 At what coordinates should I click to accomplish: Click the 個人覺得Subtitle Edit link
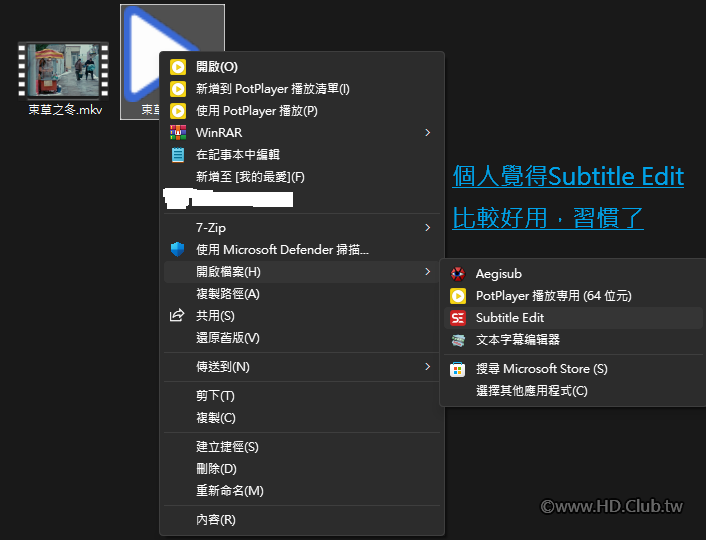568,176
